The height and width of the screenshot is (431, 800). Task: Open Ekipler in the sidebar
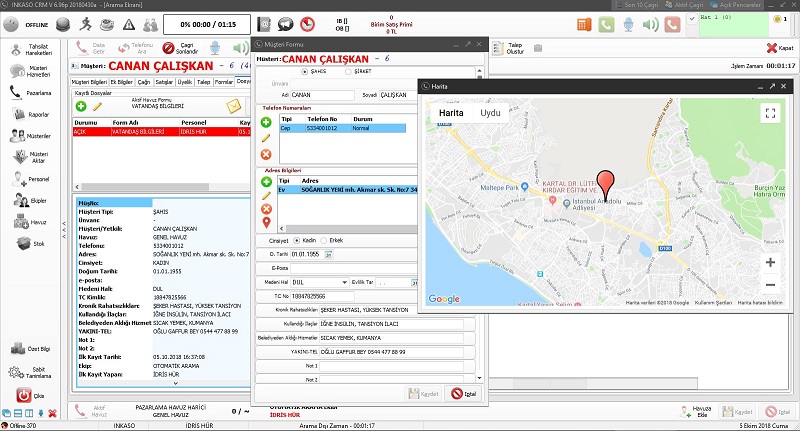coord(32,200)
